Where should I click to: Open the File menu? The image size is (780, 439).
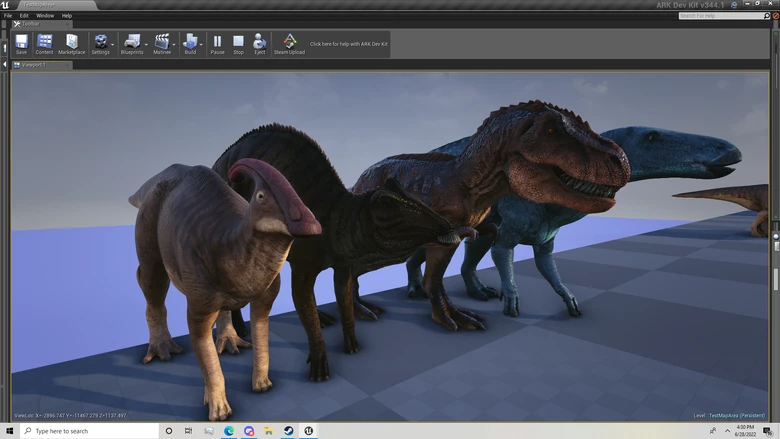(8, 16)
